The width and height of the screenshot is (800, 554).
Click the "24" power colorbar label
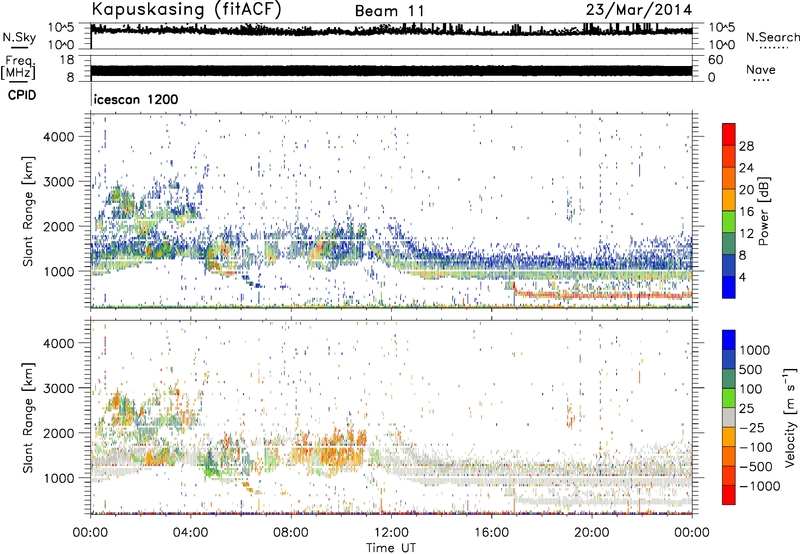(746, 168)
